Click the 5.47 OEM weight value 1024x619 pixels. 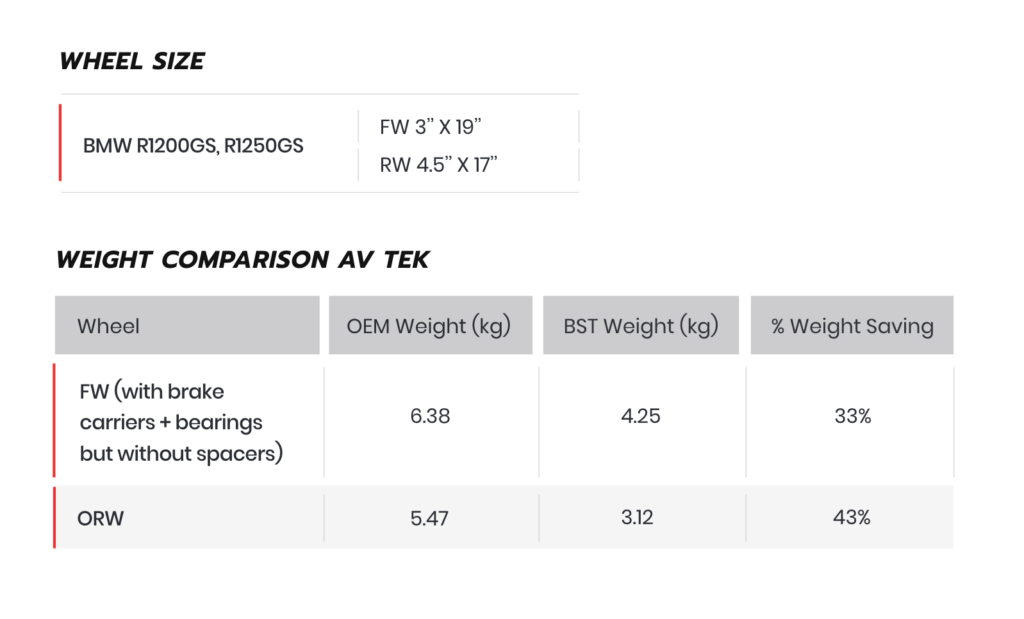click(x=430, y=518)
